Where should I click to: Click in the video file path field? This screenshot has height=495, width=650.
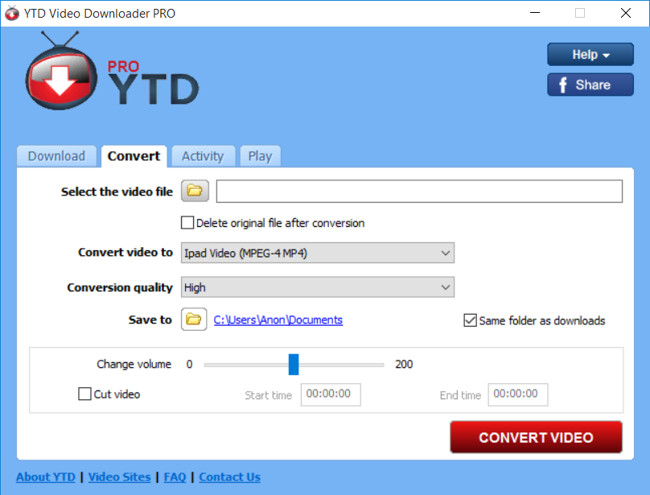pos(419,191)
